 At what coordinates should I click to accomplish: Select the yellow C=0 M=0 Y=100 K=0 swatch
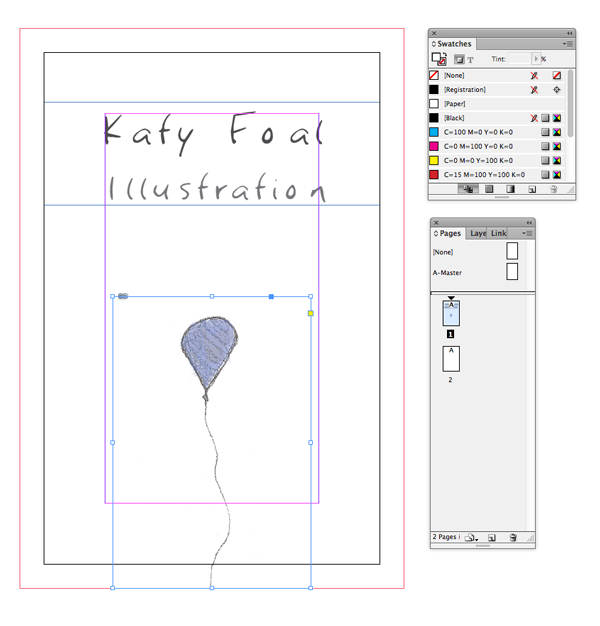pos(497,160)
